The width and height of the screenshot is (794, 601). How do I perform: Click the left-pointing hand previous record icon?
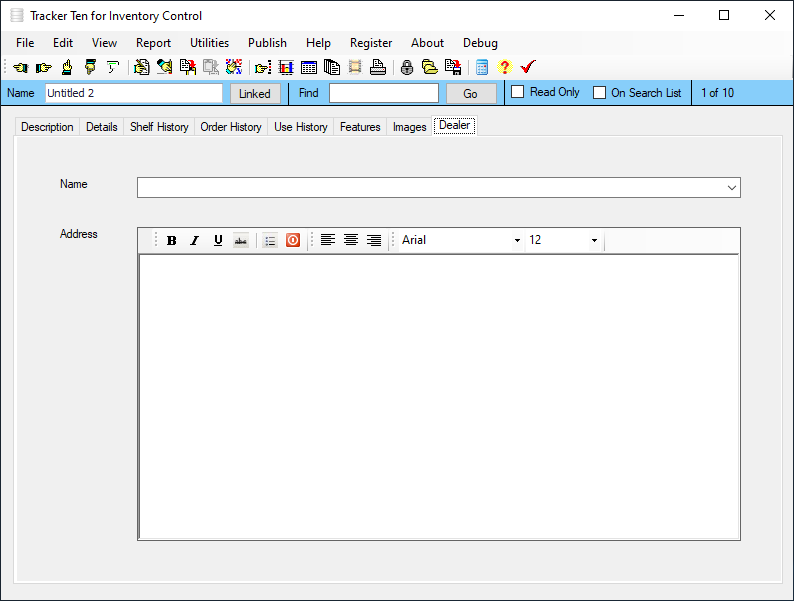pyautogui.click(x=21, y=67)
